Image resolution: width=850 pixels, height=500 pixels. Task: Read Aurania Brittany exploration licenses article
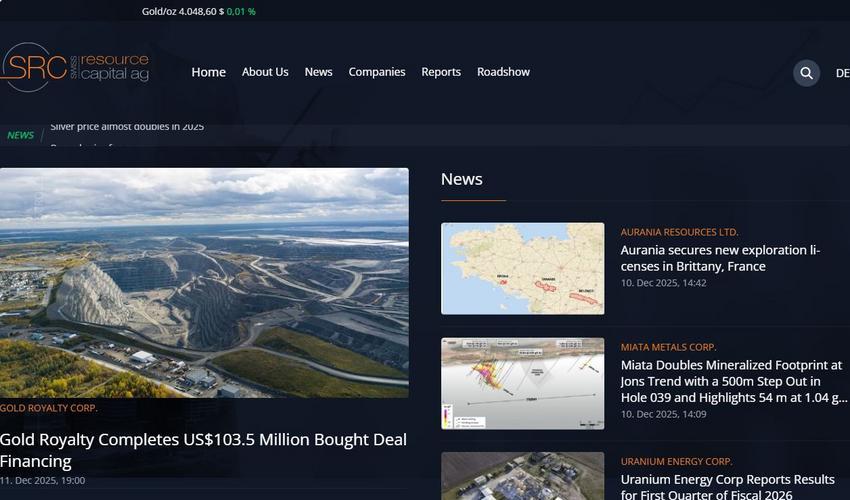pos(720,258)
